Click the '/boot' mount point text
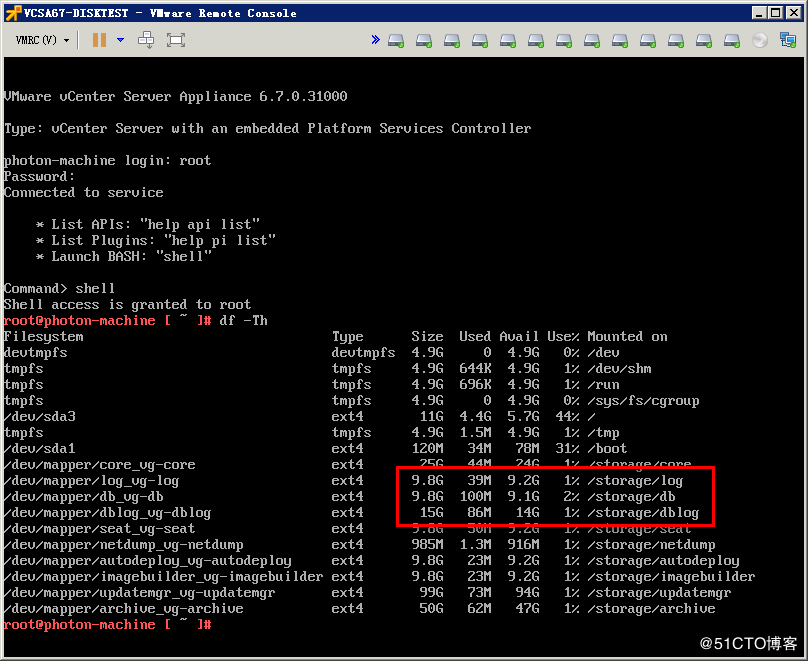 (607, 448)
